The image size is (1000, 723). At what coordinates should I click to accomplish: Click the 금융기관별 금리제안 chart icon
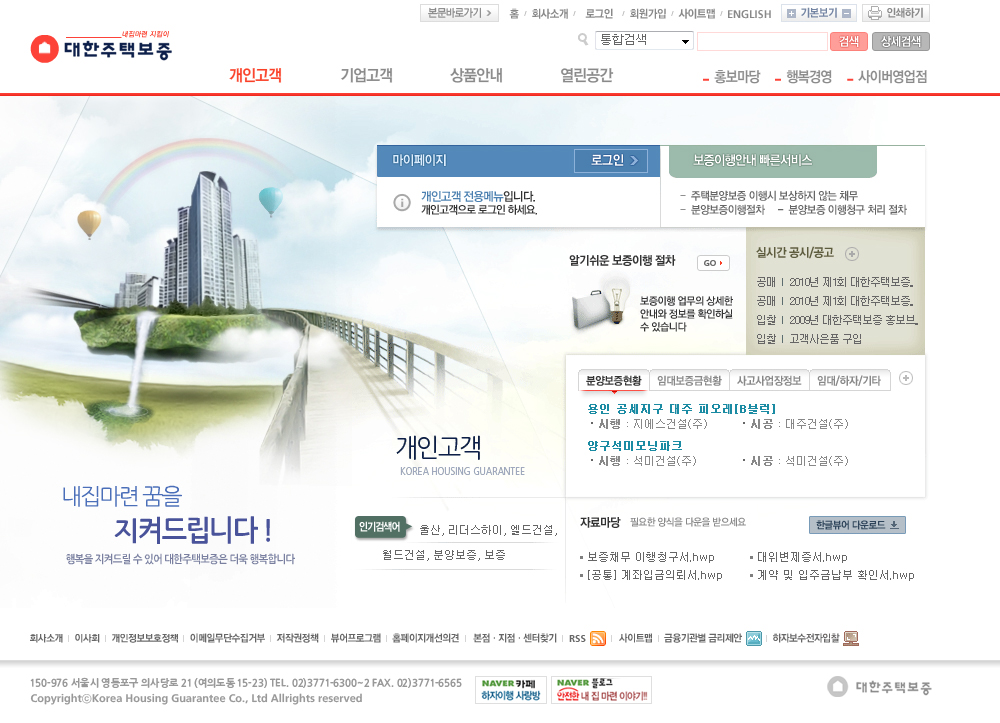[x=754, y=638]
